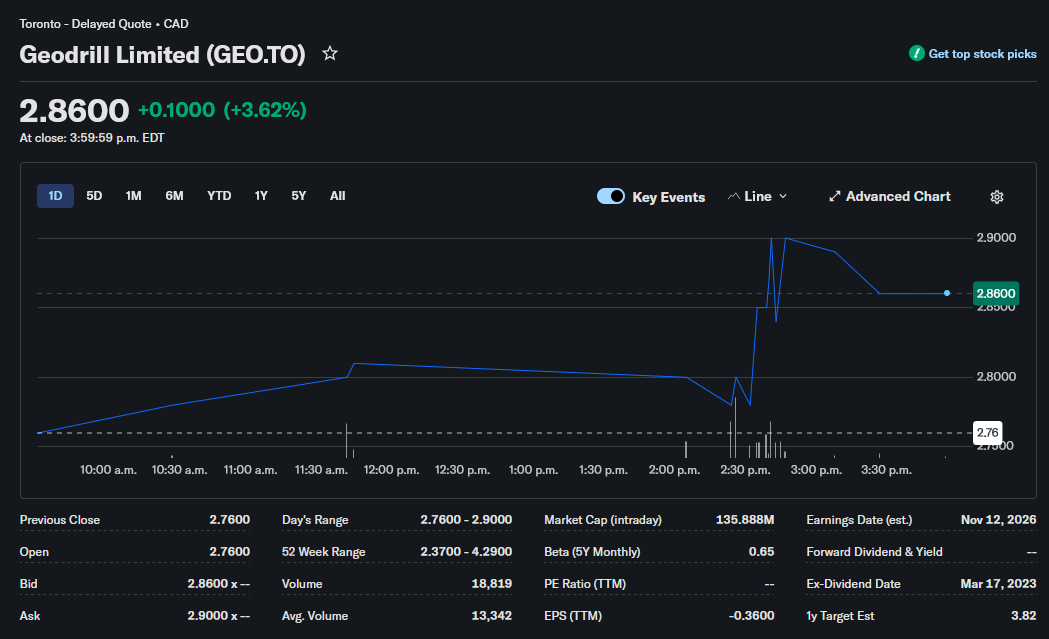Switch to the 1Y chart range
Image resolution: width=1049 pixels, height=639 pixels.
tap(261, 196)
